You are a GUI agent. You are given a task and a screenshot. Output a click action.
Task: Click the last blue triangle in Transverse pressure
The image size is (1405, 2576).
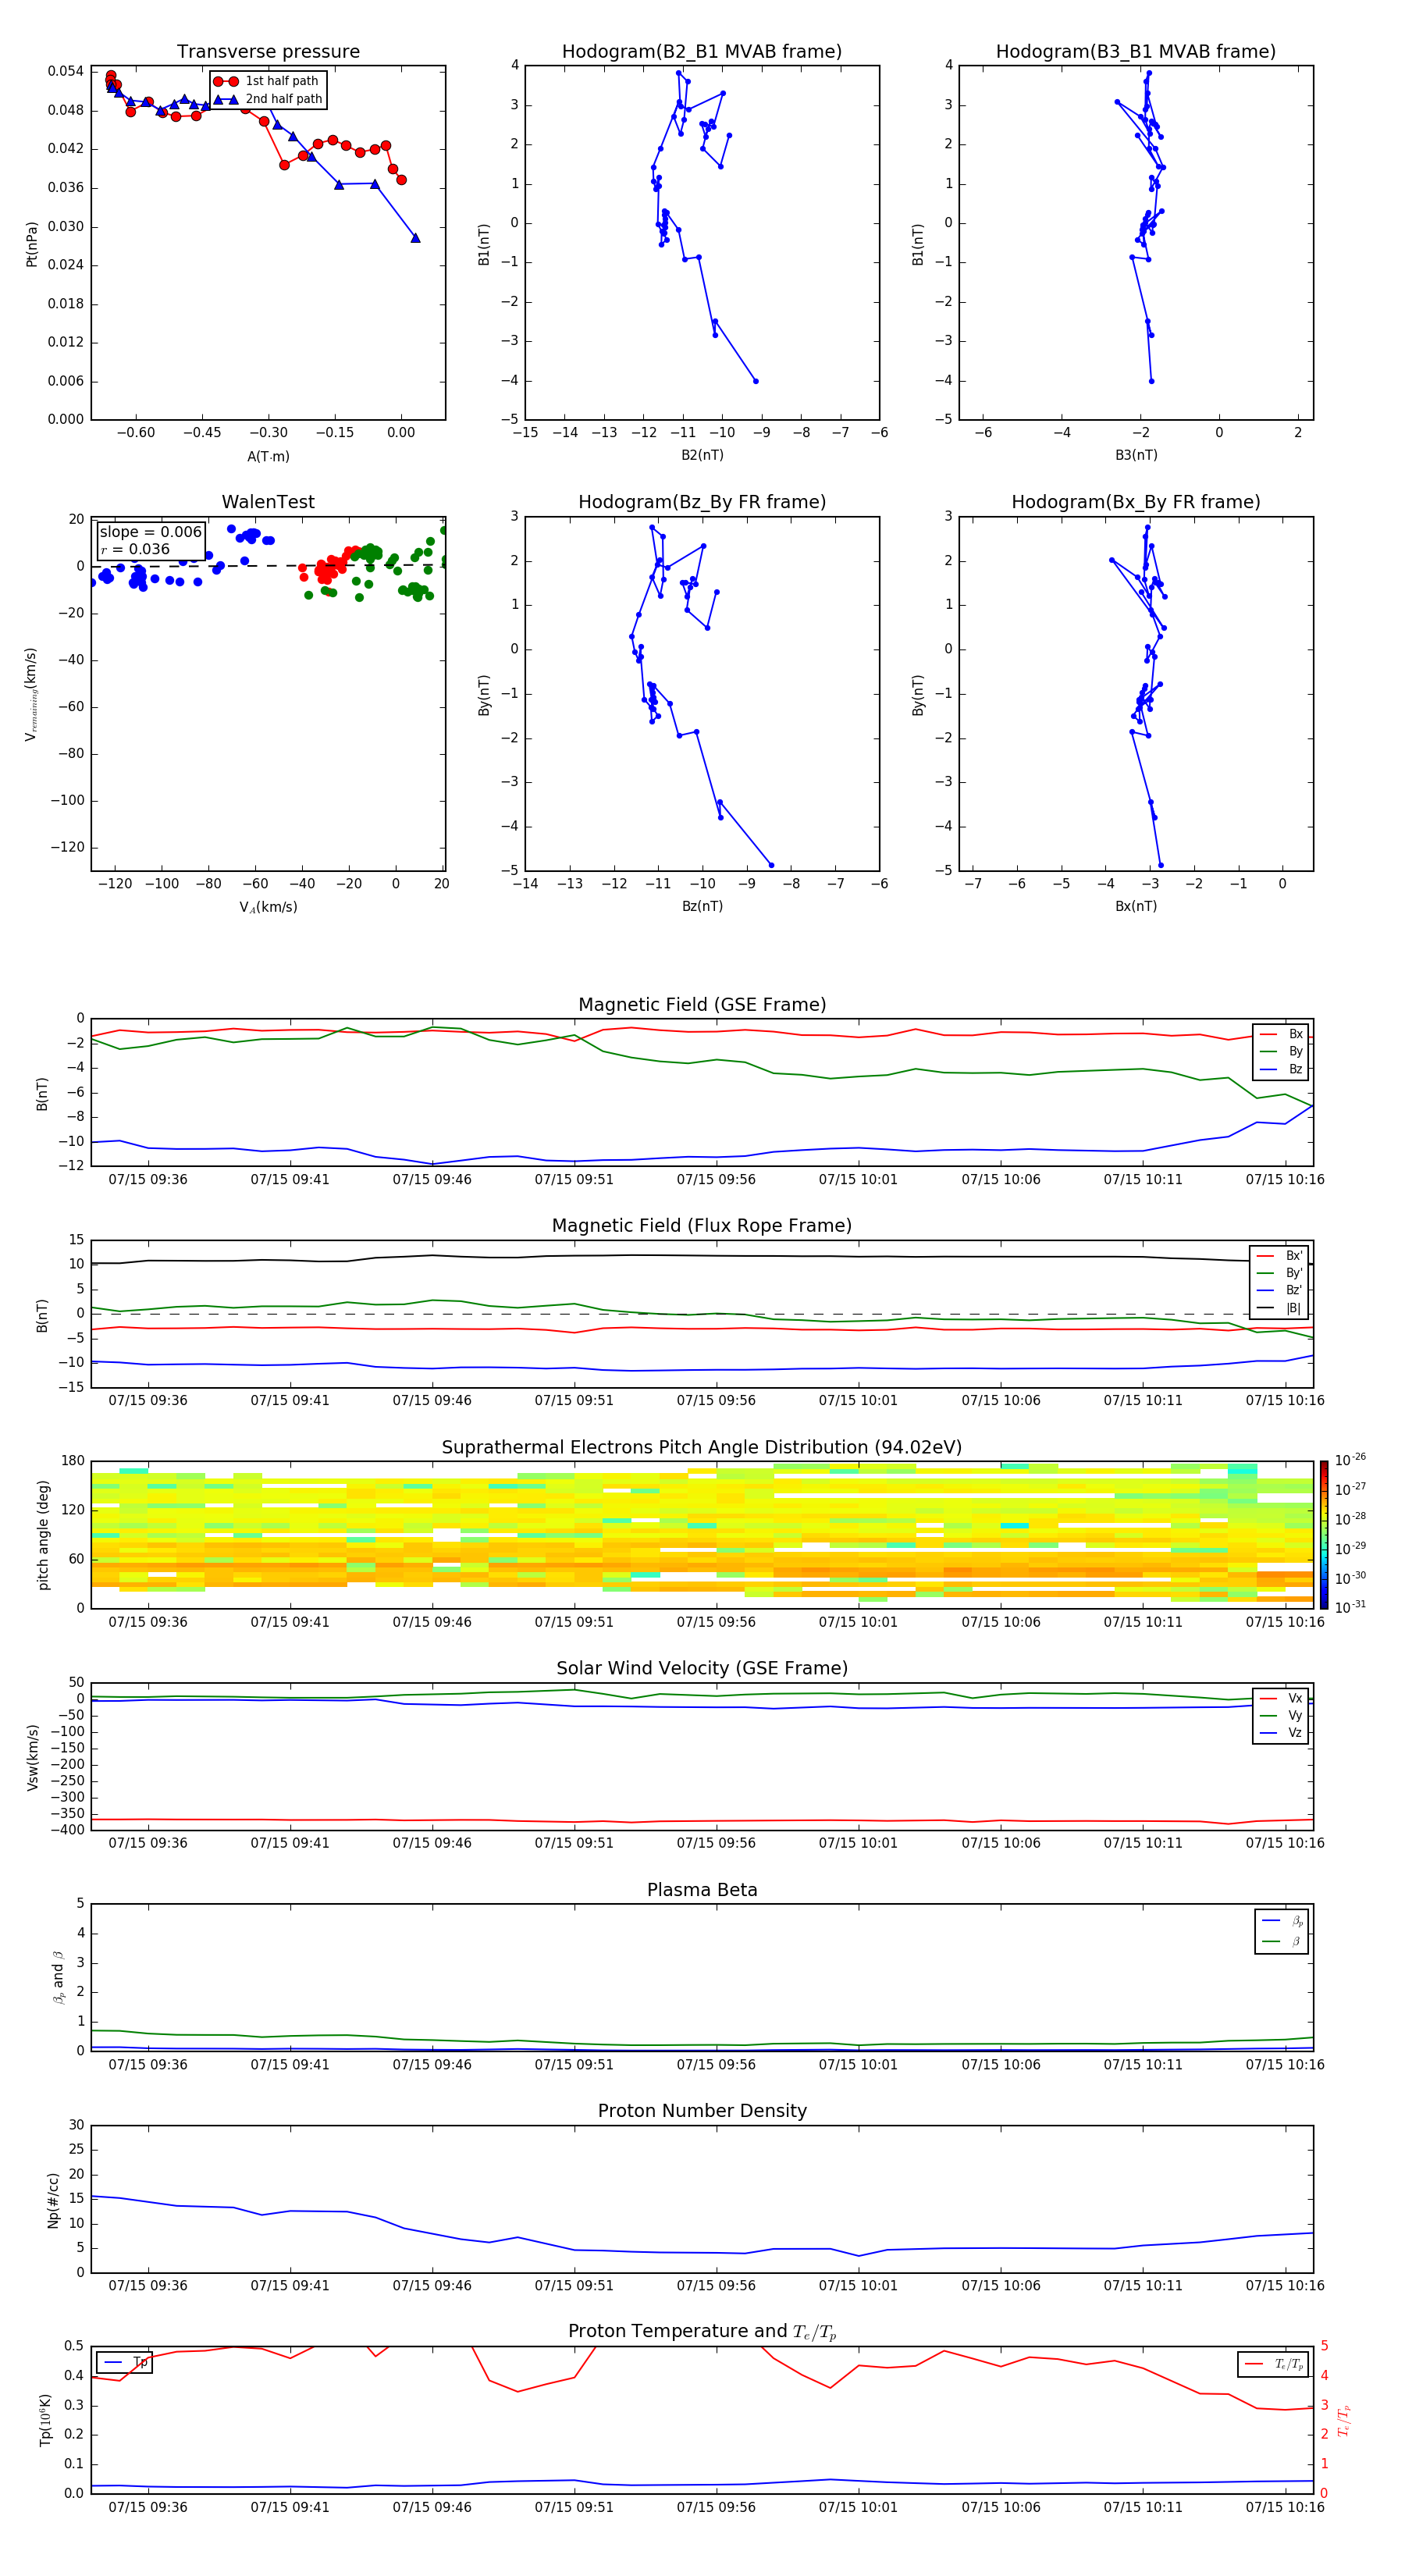415,238
